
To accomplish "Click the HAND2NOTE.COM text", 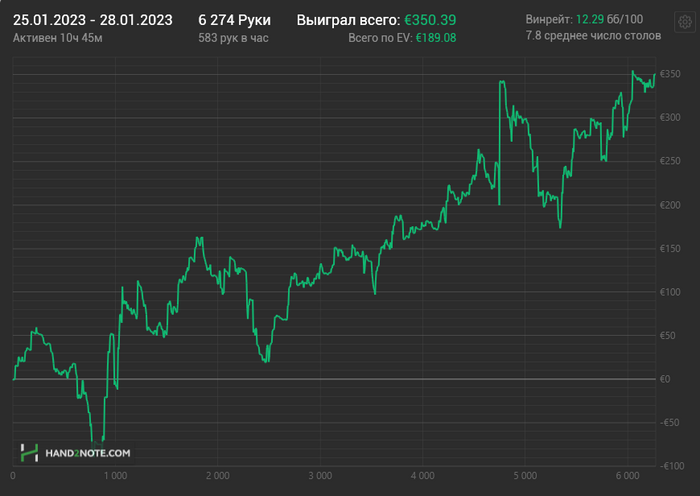I will click(x=88, y=453).
